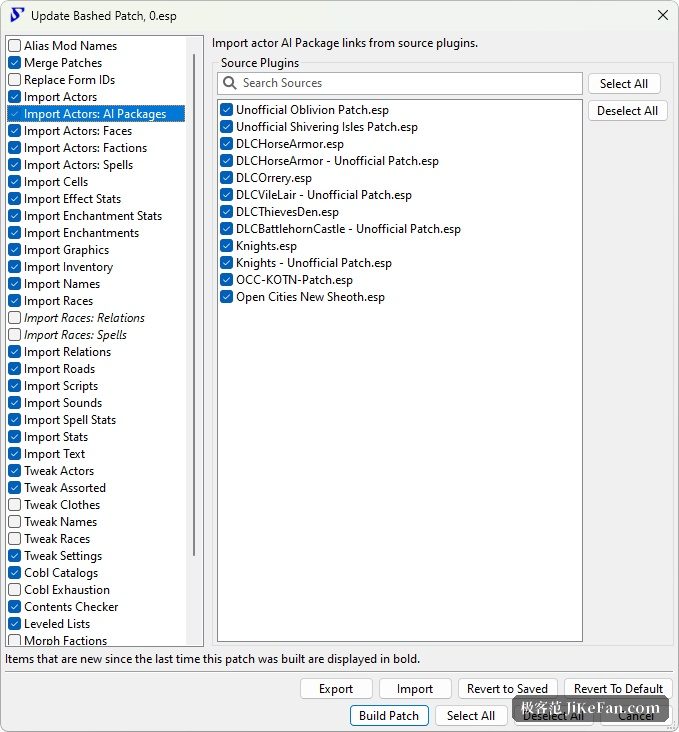Select the Tweak Settings row
679x732 pixels.
click(96, 556)
